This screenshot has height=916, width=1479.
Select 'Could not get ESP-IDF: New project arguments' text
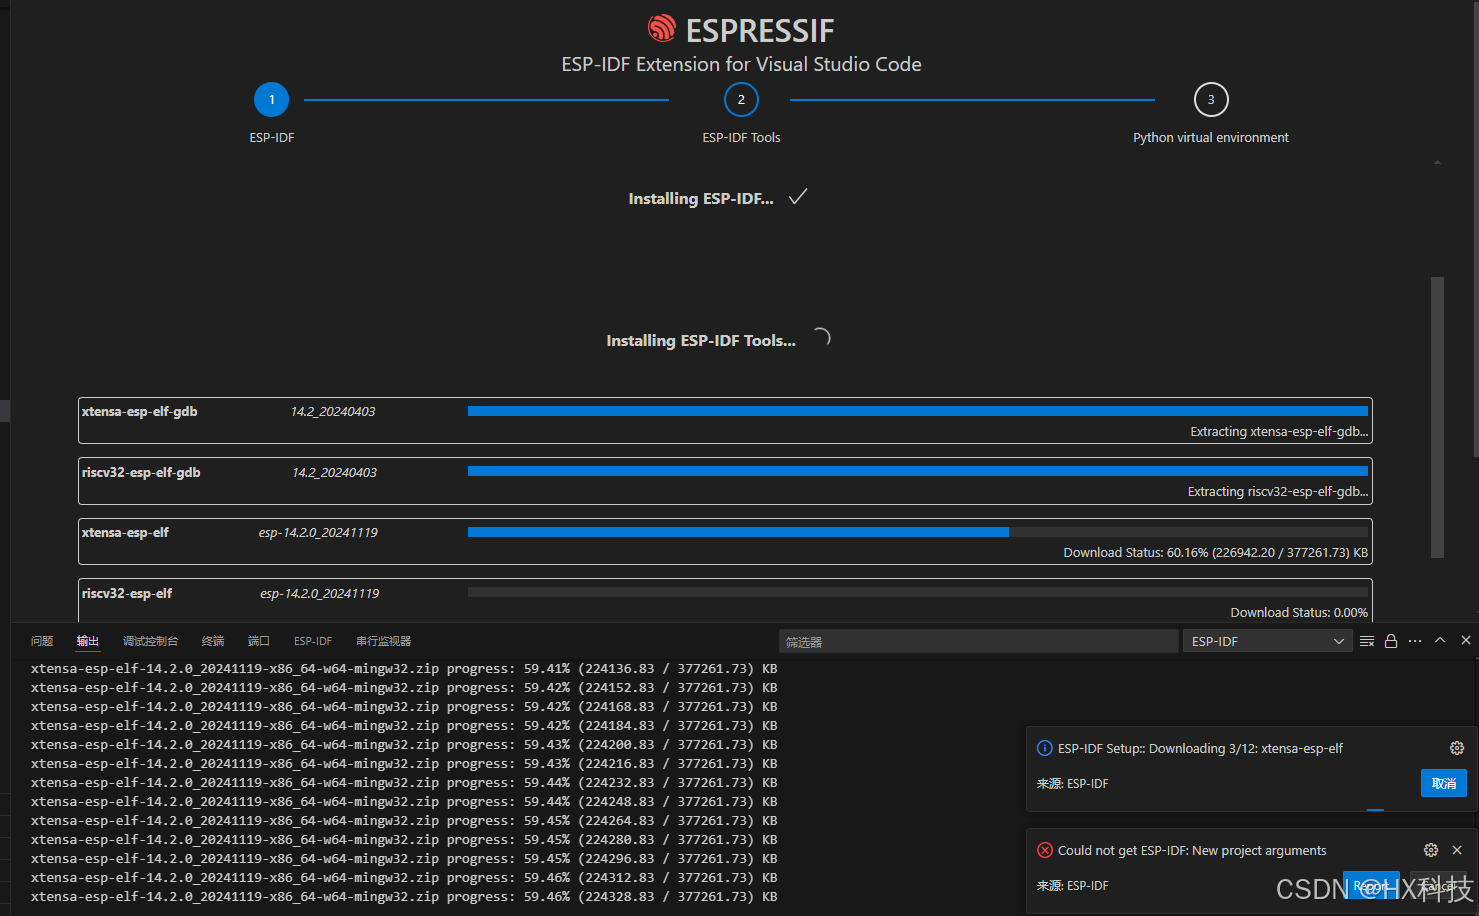(x=1192, y=850)
